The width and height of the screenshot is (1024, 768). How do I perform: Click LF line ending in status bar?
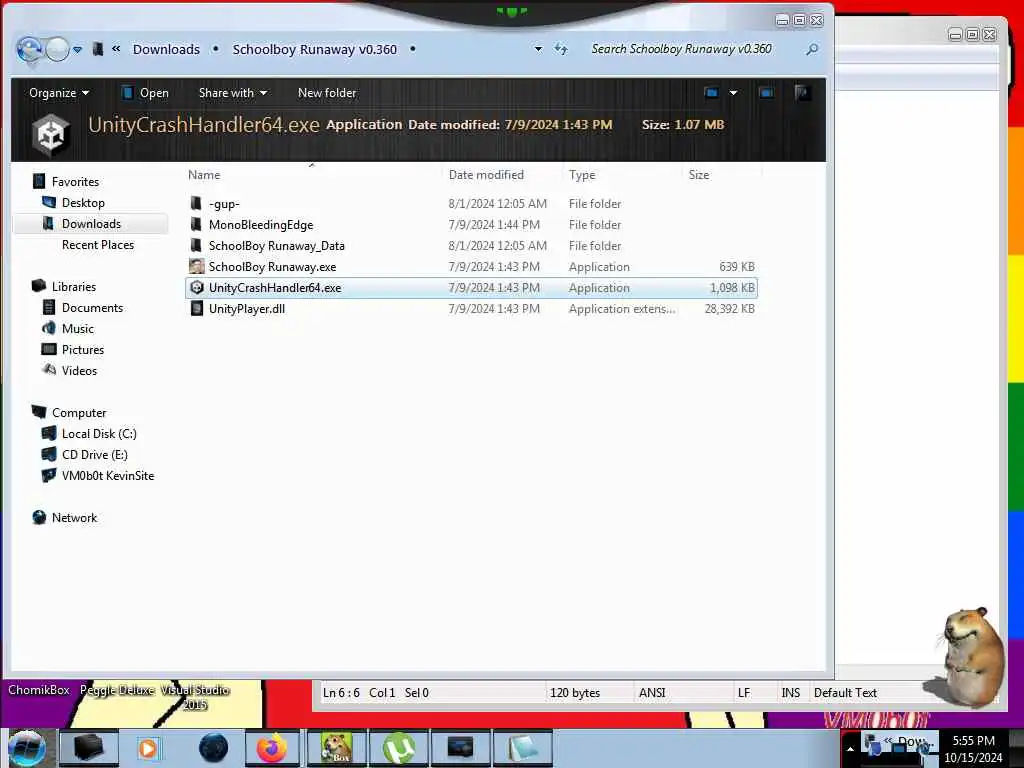(x=744, y=693)
